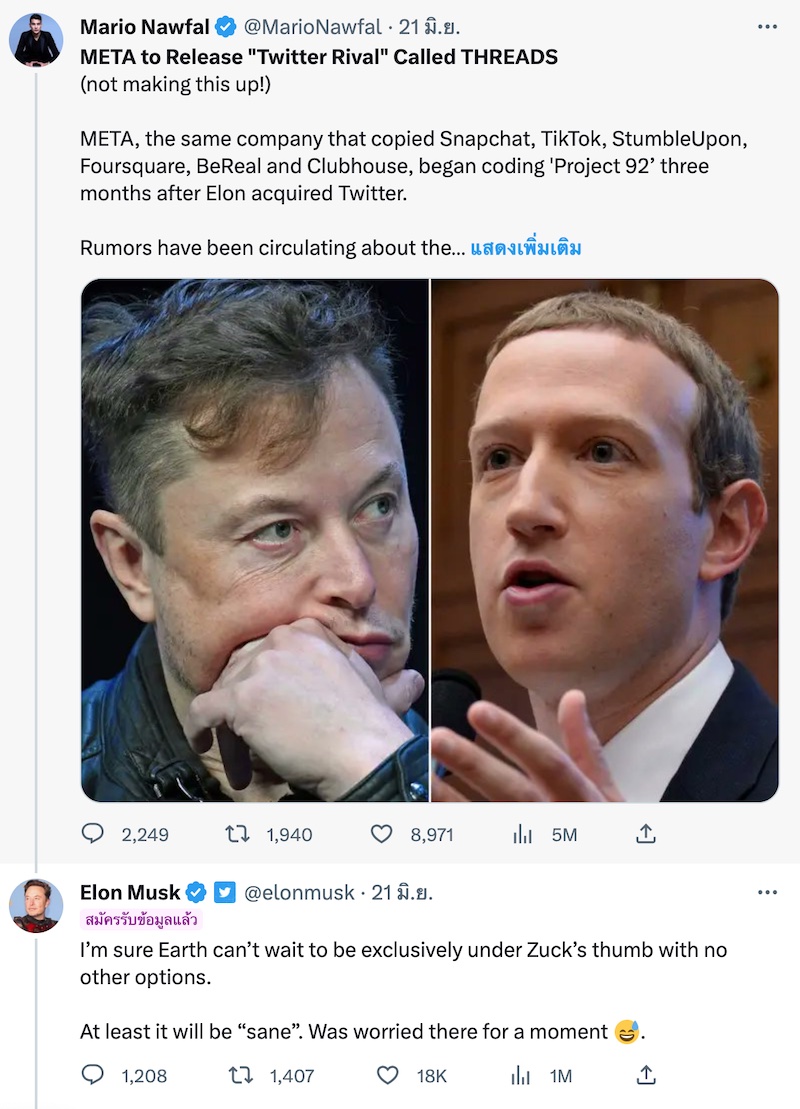Open Mario Nawfal's profile avatar
The image size is (800, 1109).
pos(38,42)
